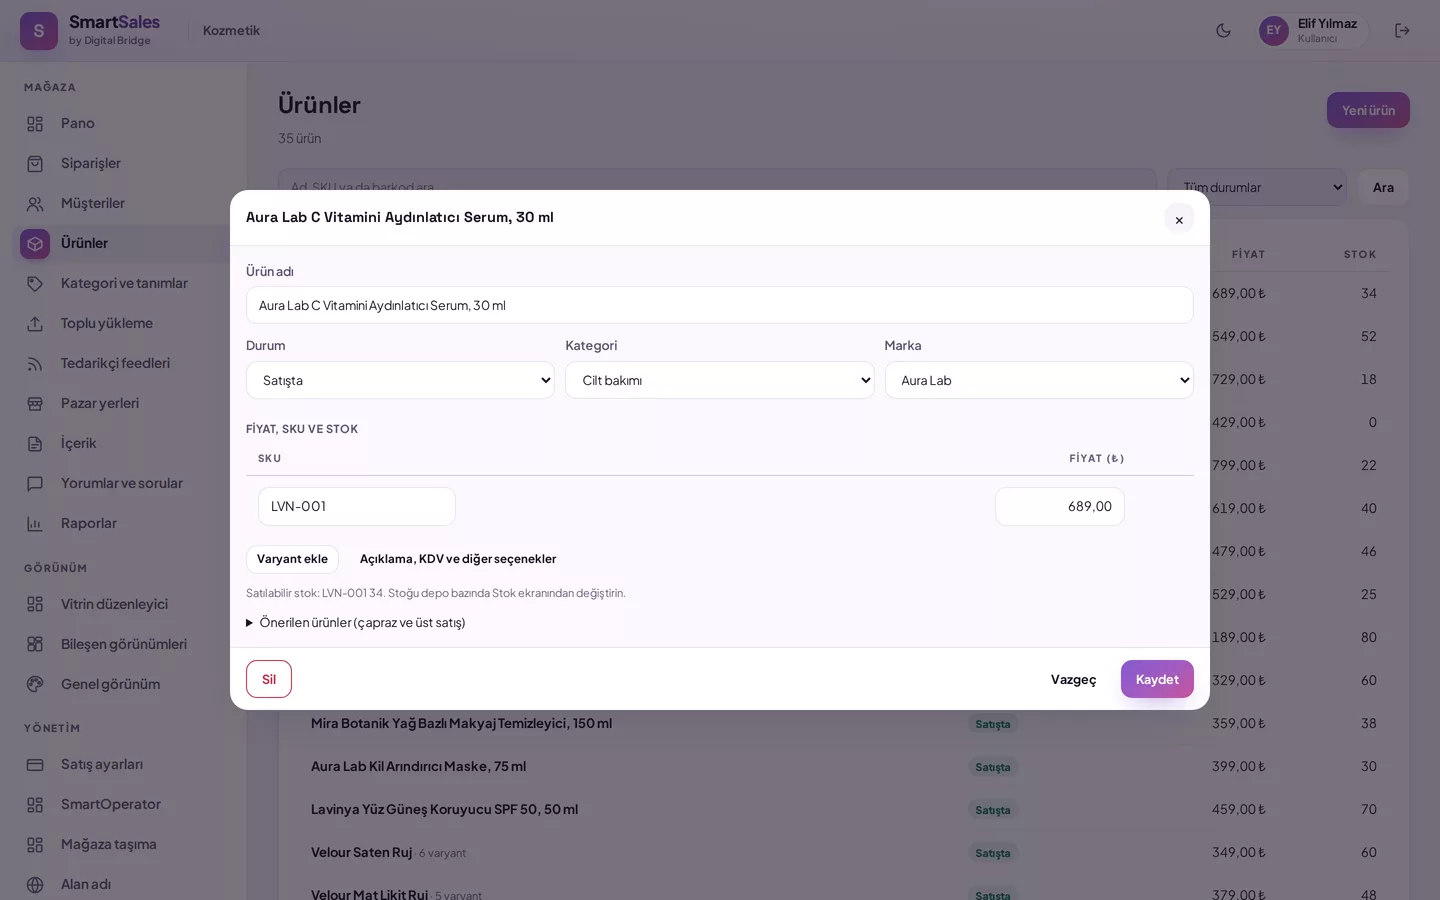Open the Durum dropdown

[400, 380]
